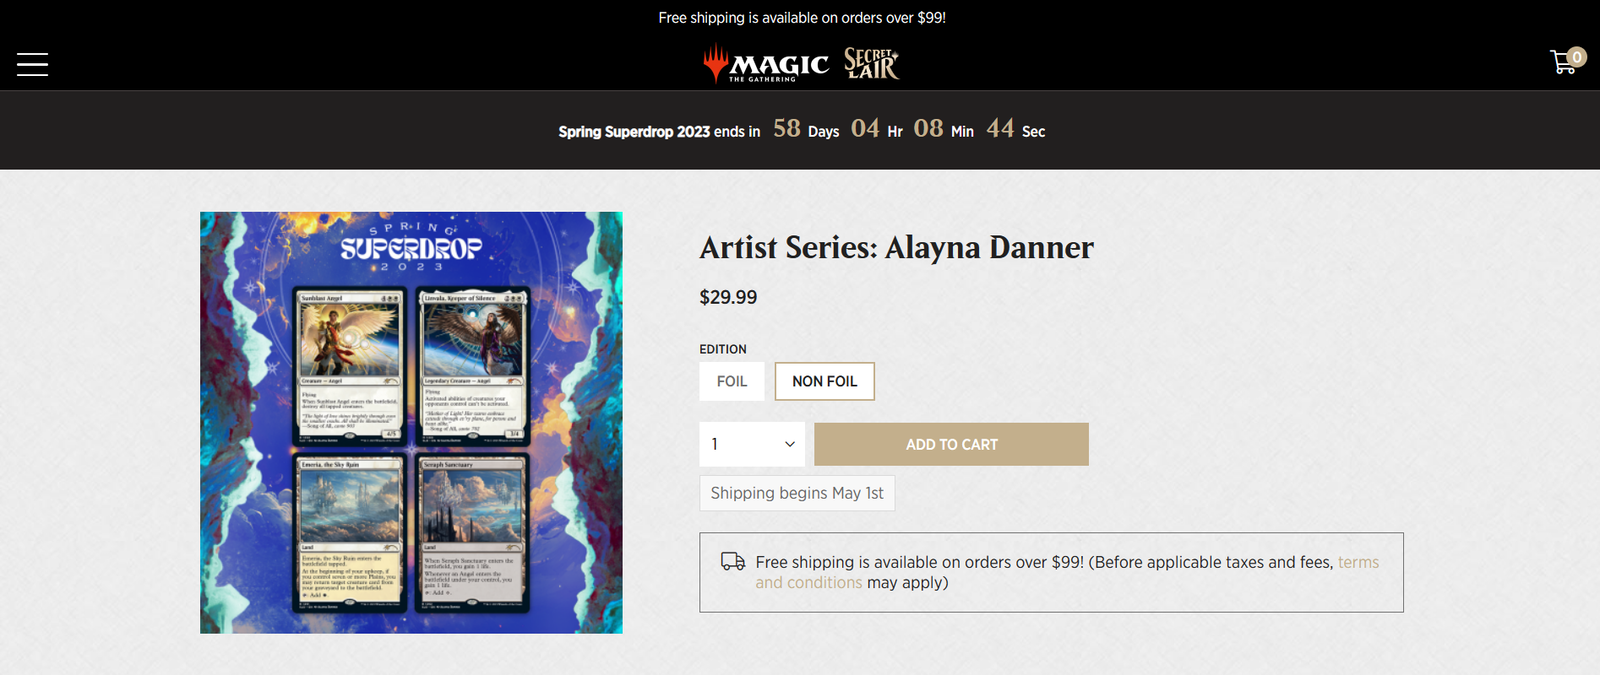Click the Emeria, the Sky Ruin card
This screenshot has width=1600, height=675.
[350, 534]
